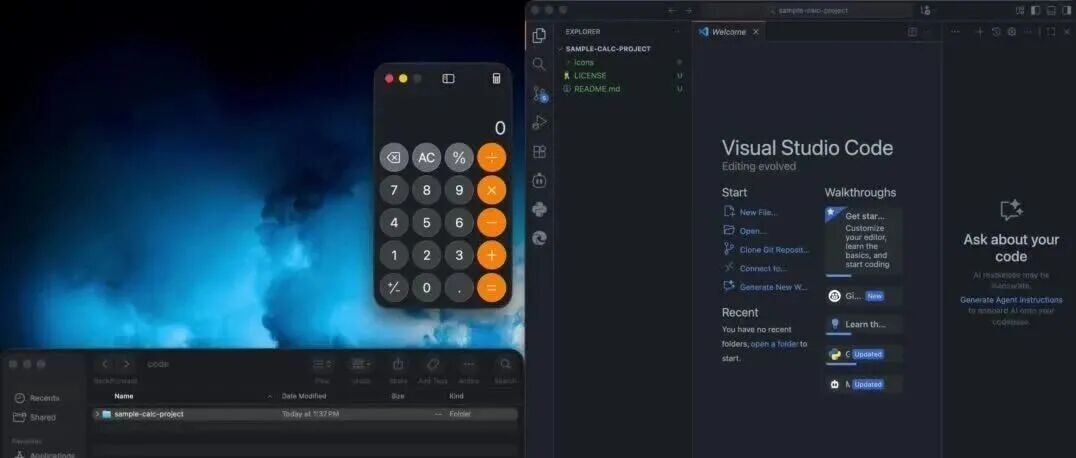Open the Copilot chat menu in title bar
This screenshot has height=458, width=1076.
(x=926, y=10)
